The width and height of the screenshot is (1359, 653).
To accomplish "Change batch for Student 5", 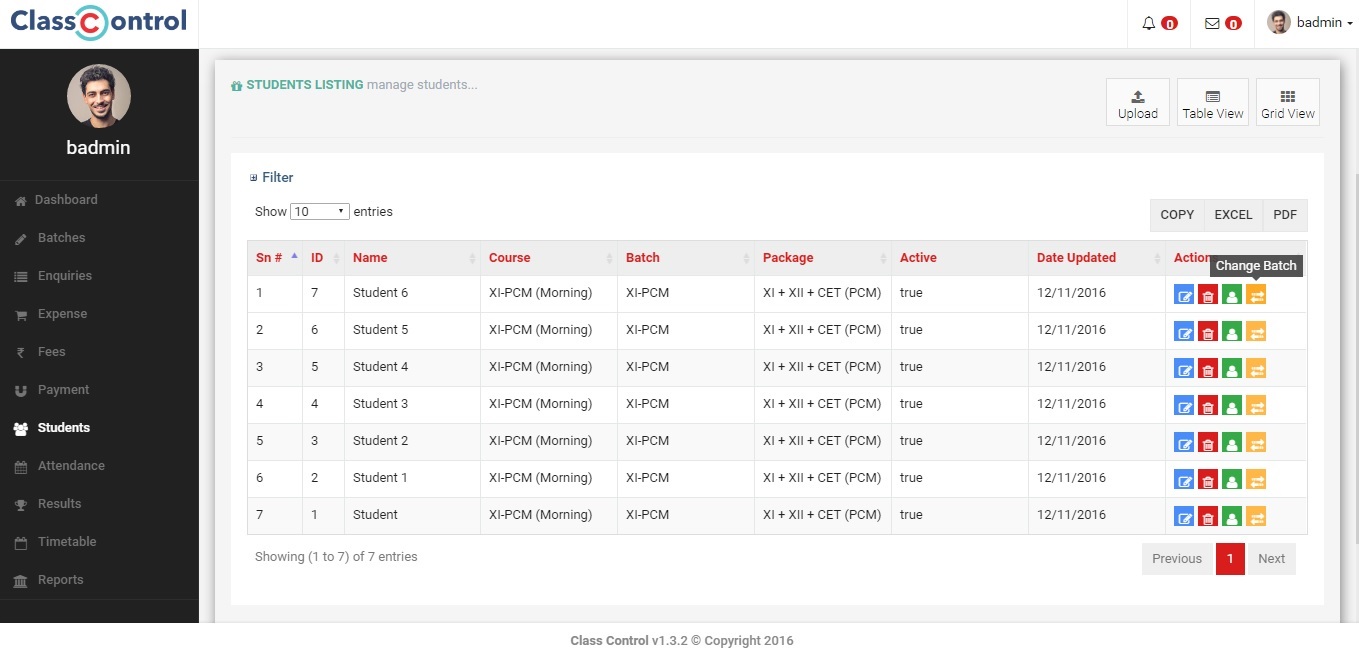I will click(1256, 332).
